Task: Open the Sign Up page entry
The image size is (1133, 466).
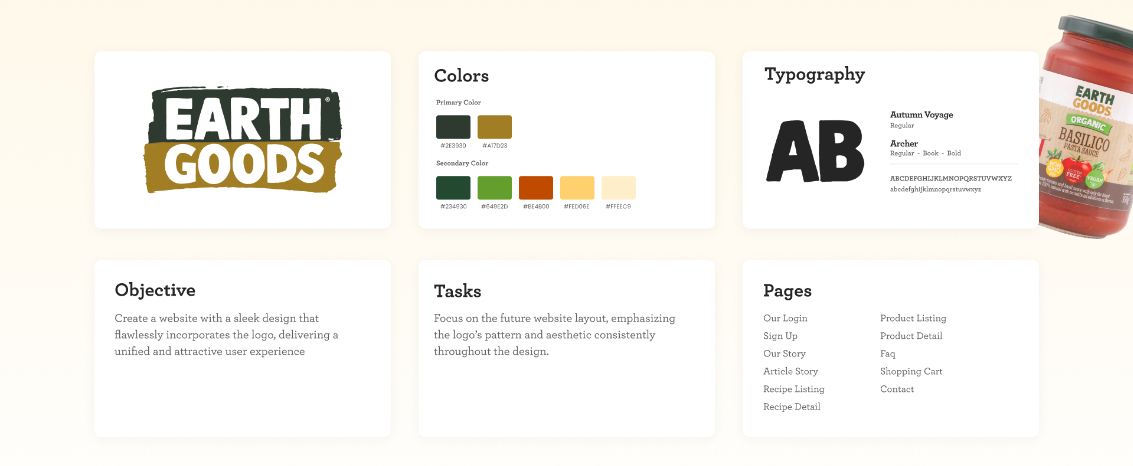Action: [780, 336]
